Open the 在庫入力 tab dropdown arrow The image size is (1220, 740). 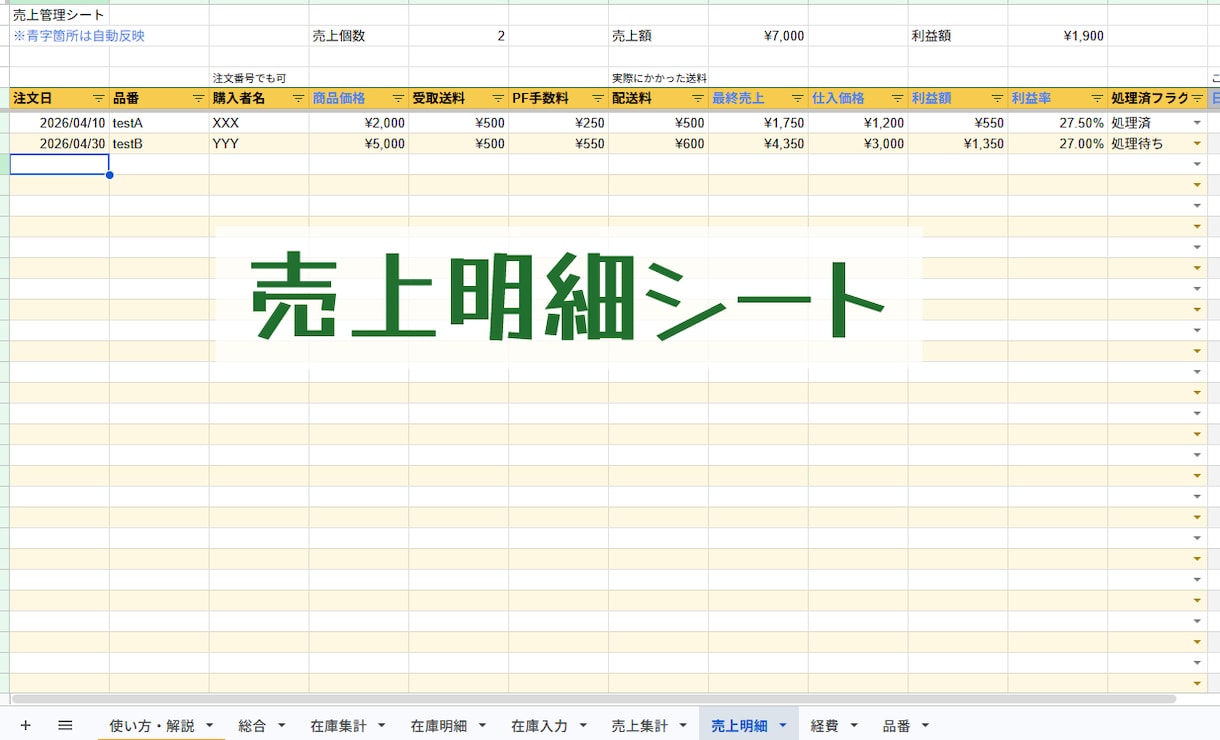[582, 725]
